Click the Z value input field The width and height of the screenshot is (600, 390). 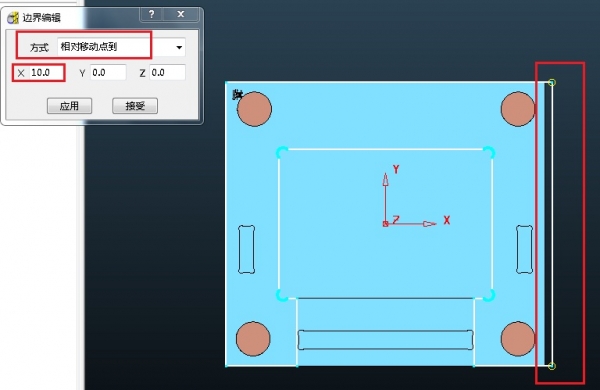(167, 73)
